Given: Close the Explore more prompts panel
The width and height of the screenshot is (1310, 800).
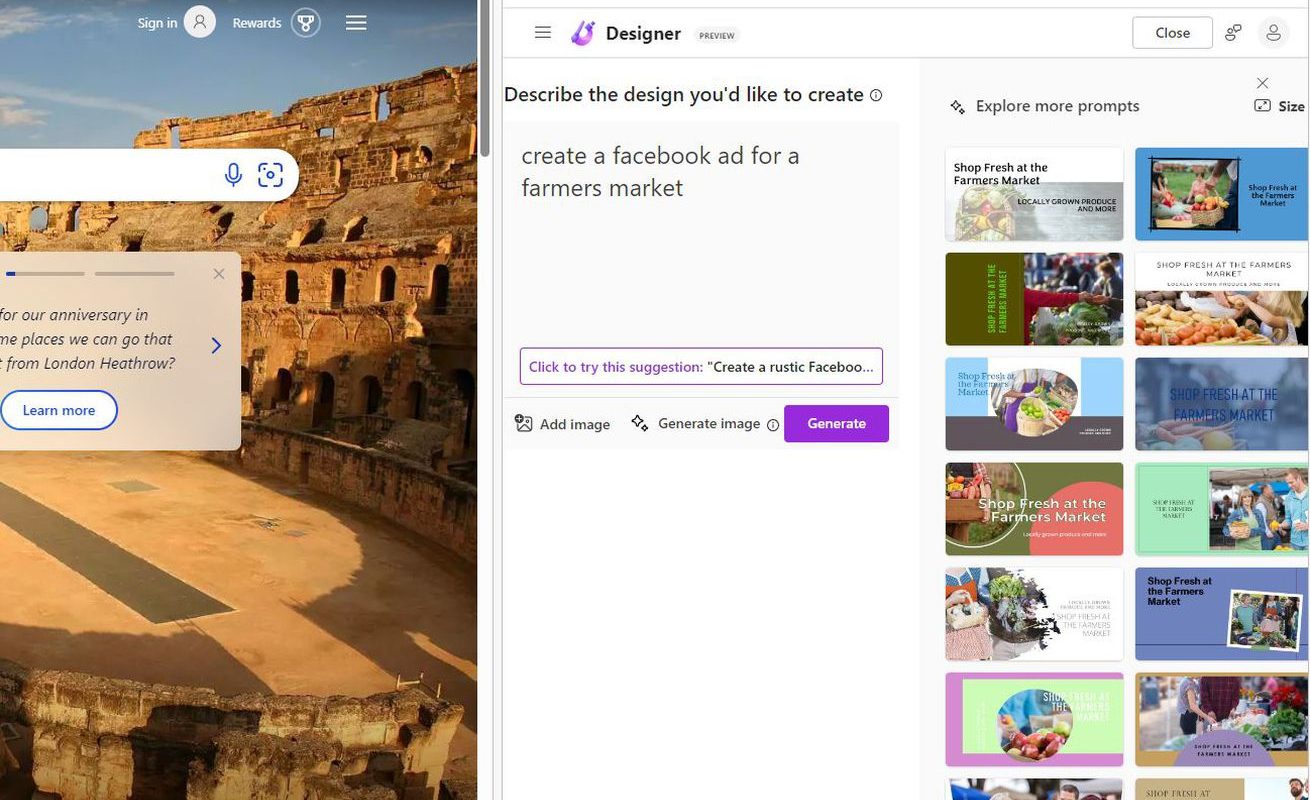Looking at the screenshot, I should pyautogui.click(x=1262, y=83).
